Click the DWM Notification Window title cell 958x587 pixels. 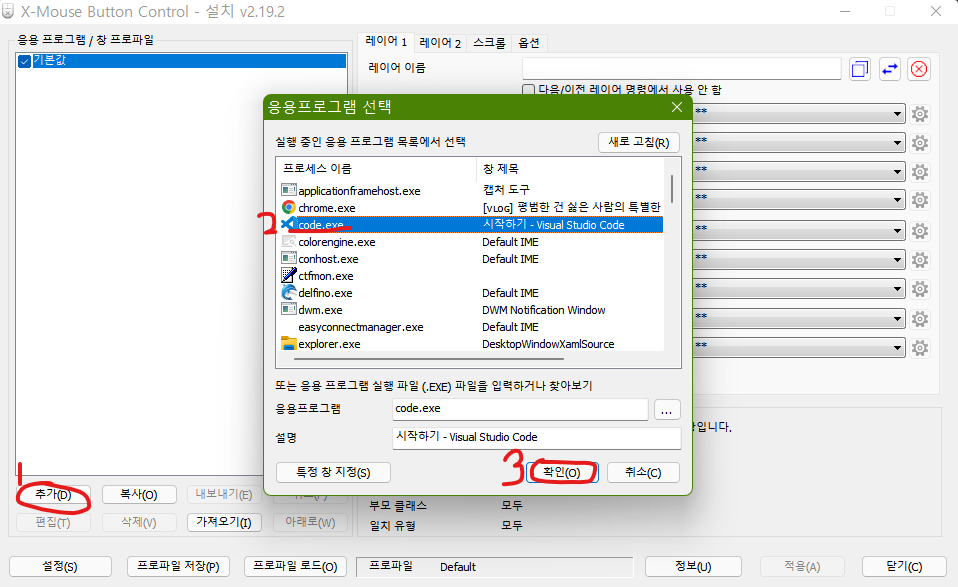click(544, 310)
